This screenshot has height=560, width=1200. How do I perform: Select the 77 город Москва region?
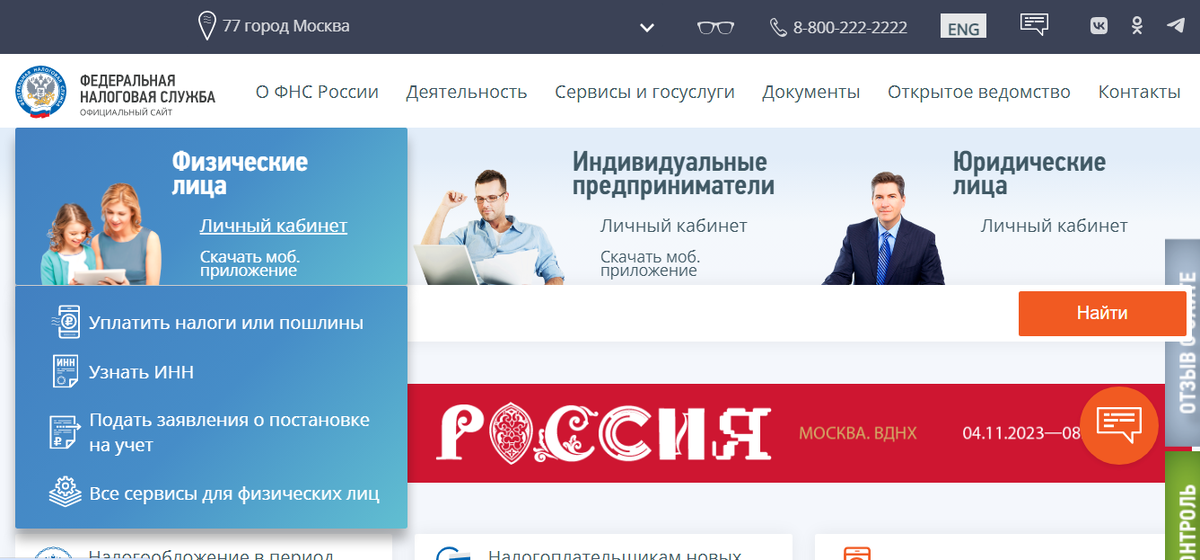coord(286,26)
